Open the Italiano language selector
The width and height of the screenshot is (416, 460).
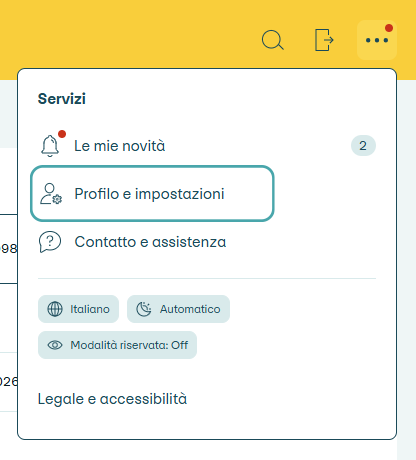[x=78, y=309]
